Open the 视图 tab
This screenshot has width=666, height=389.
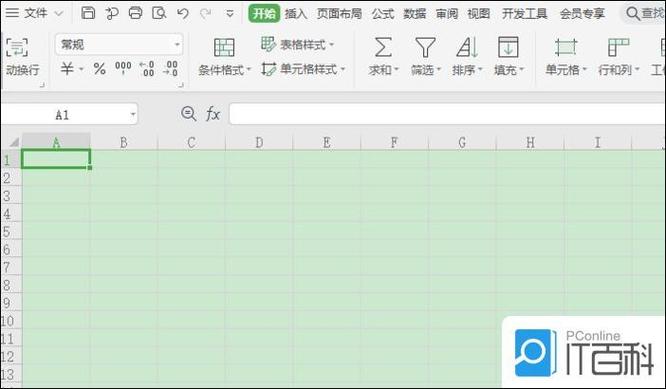[479, 14]
